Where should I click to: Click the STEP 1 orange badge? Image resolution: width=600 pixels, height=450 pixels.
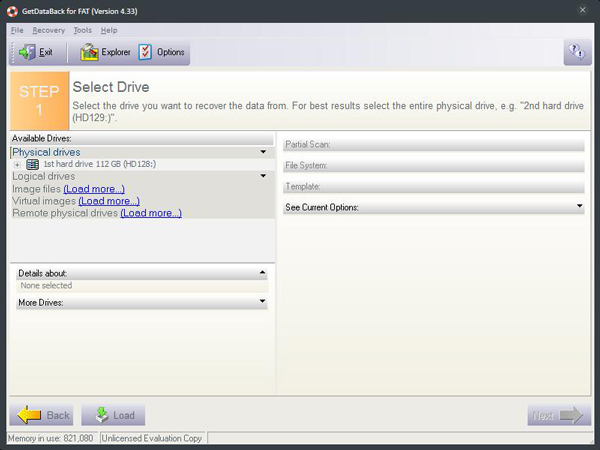tap(39, 101)
